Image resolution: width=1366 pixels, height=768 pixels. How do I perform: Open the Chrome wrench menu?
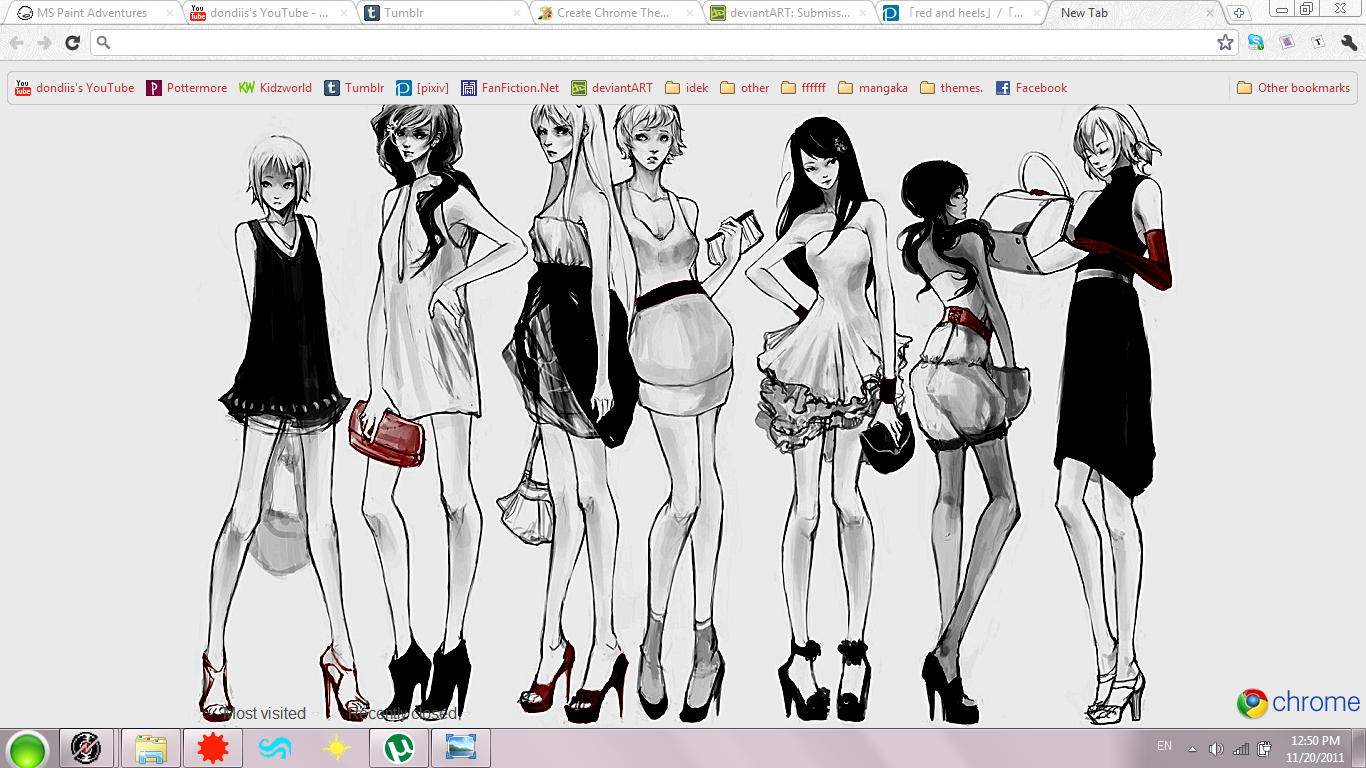point(1349,43)
